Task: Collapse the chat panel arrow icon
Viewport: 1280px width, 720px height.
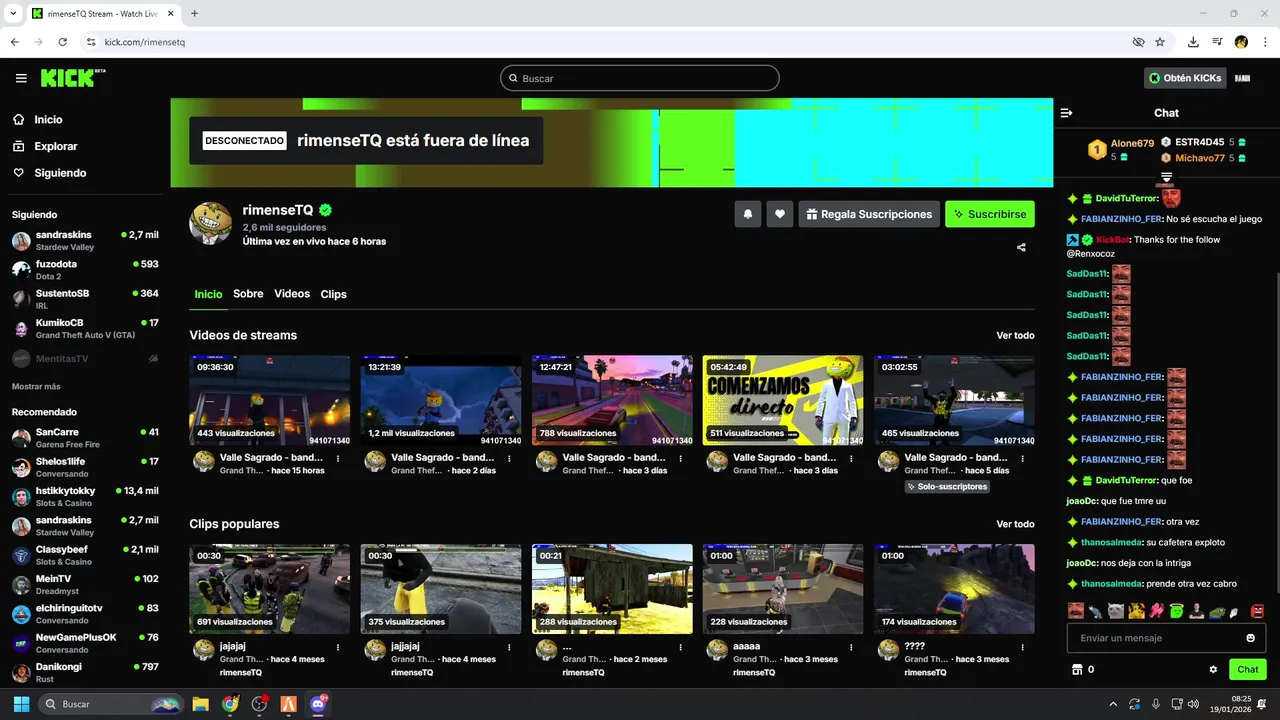Action: click(x=1066, y=113)
